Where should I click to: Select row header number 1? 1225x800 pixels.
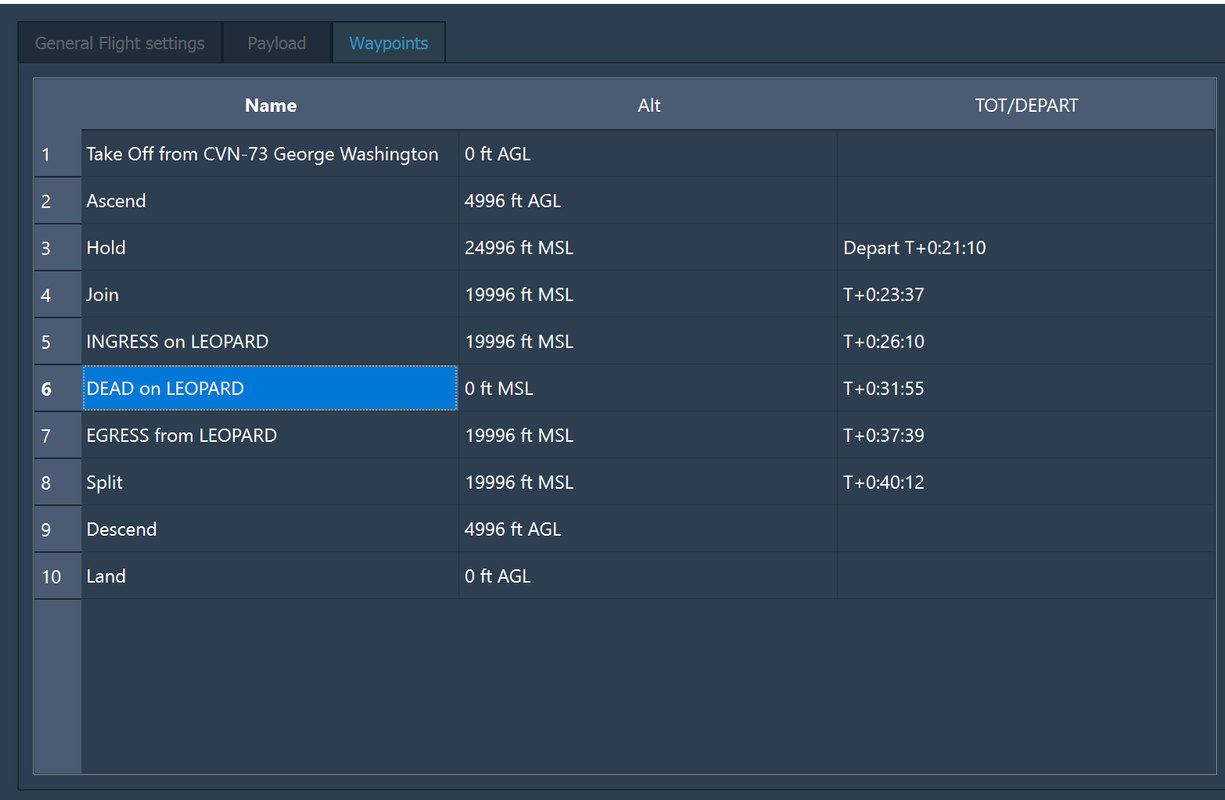(58, 154)
